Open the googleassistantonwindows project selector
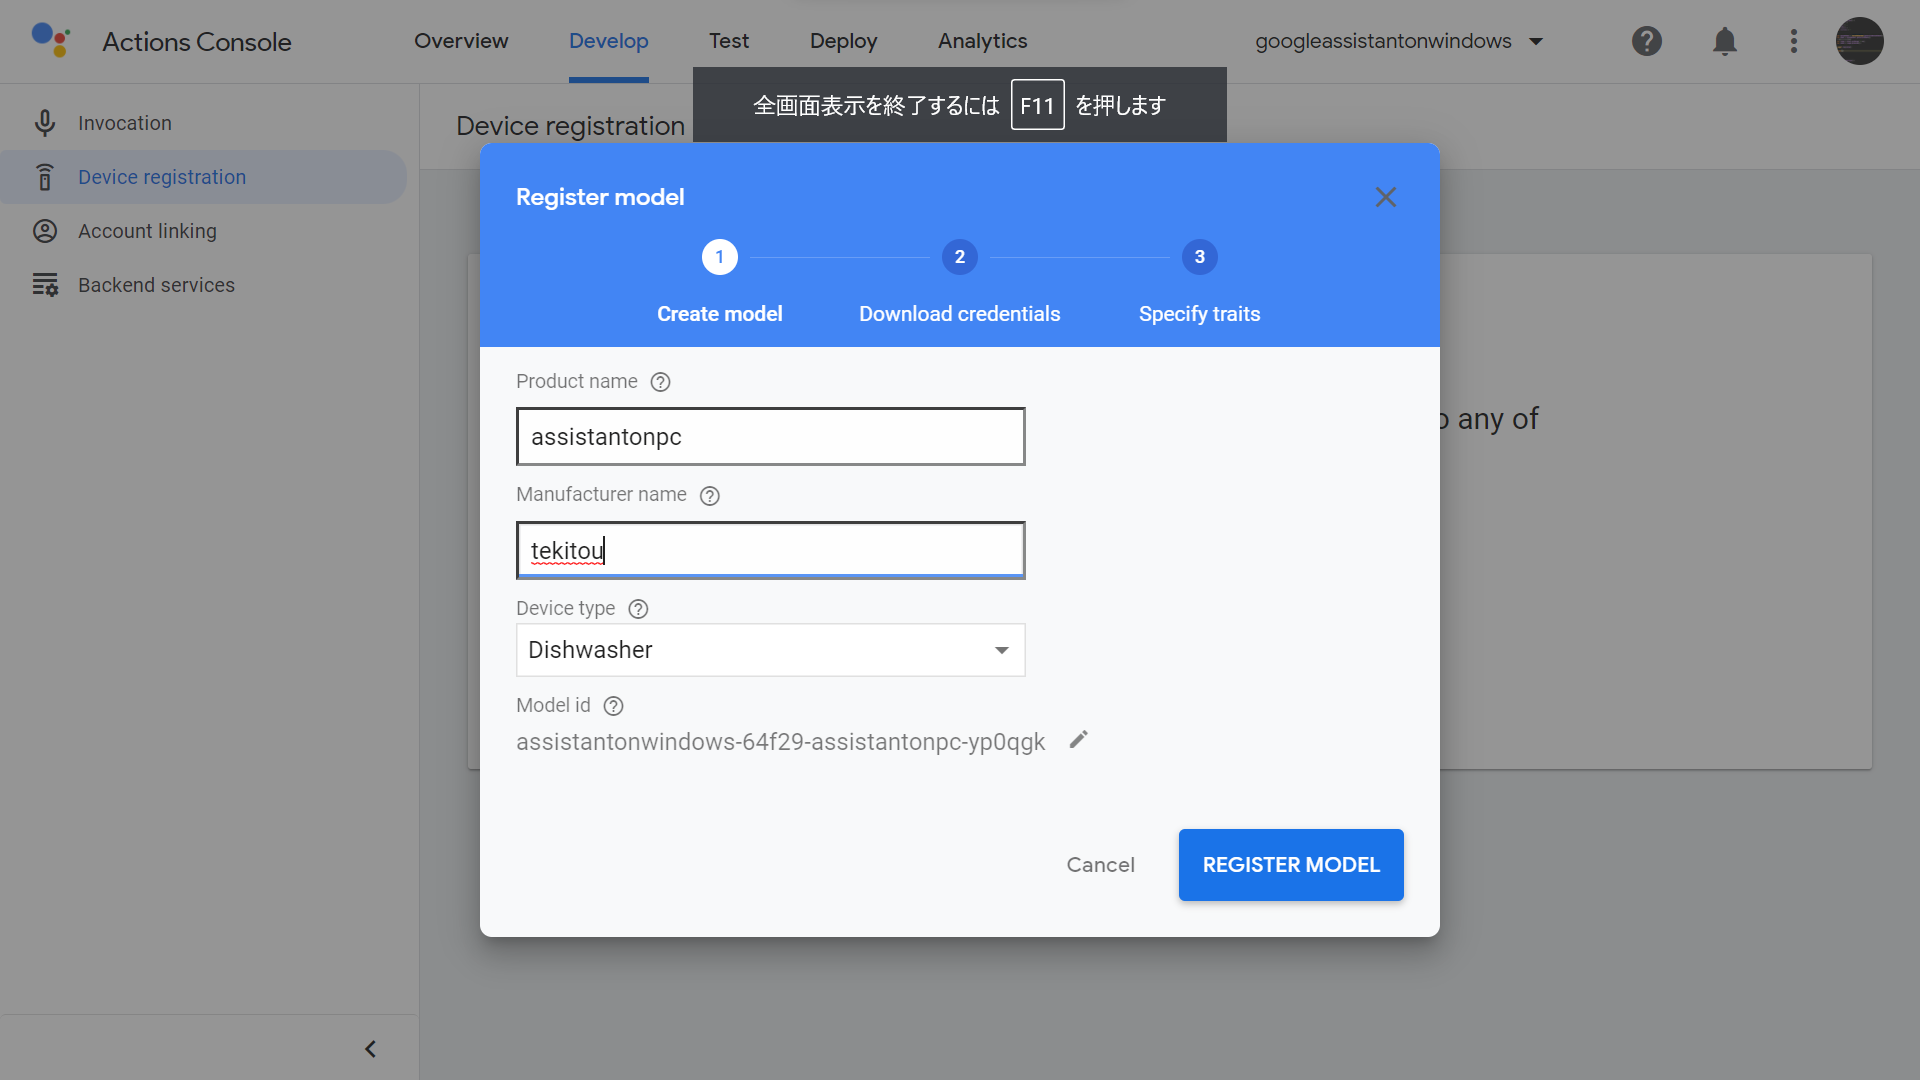The height and width of the screenshot is (1080, 1920). pyautogui.click(x=1398, y=41)
